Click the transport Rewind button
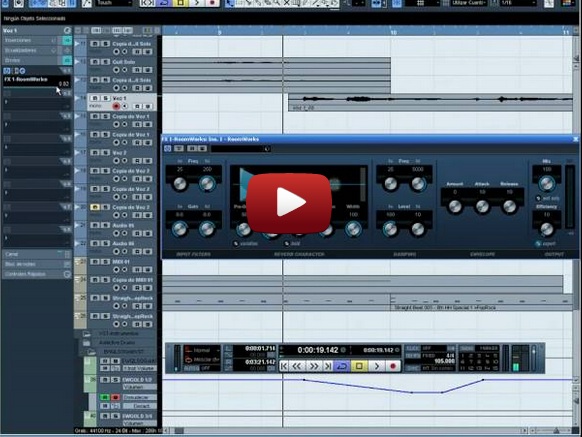Viewport: 582px width, 437px height. (x=297, y=366)
